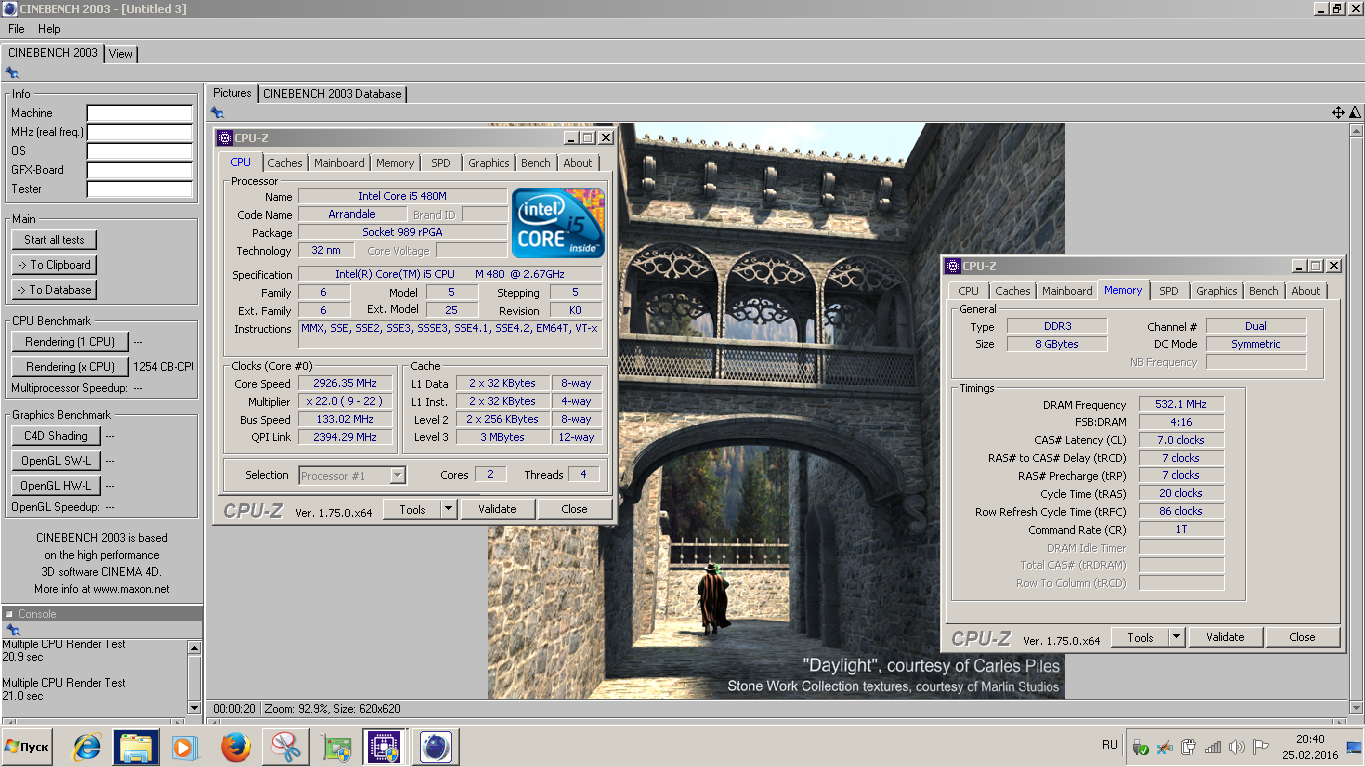Open the Processor #1 selection dropdown
The height and width of the screenshot is (767, 1365).
(x=352, y=476)
